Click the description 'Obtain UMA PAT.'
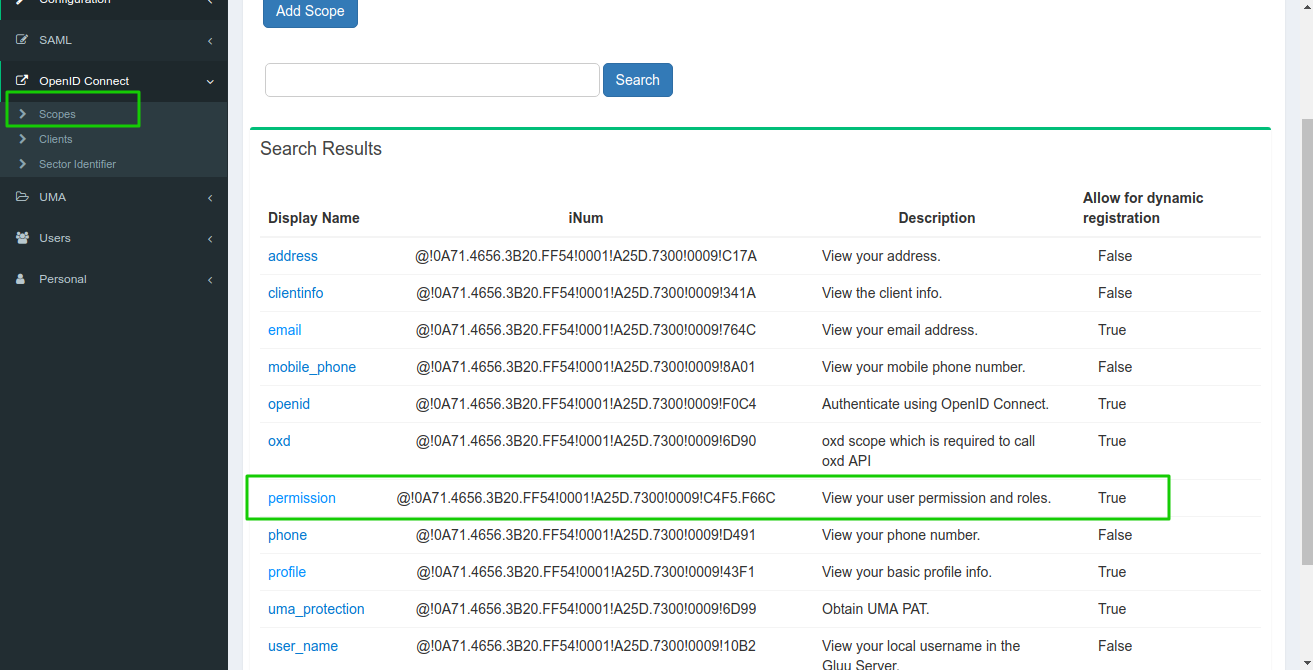This screenshot has height=670, width=1313. point(875,609)
